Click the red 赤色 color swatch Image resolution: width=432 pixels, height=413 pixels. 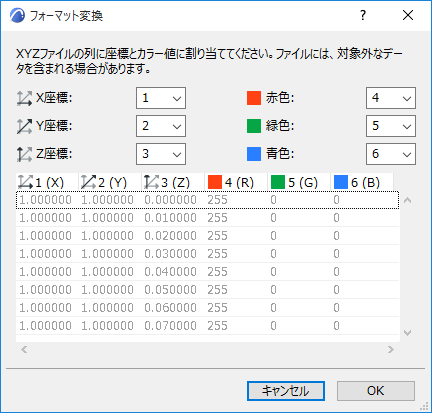tap(254, 98)
